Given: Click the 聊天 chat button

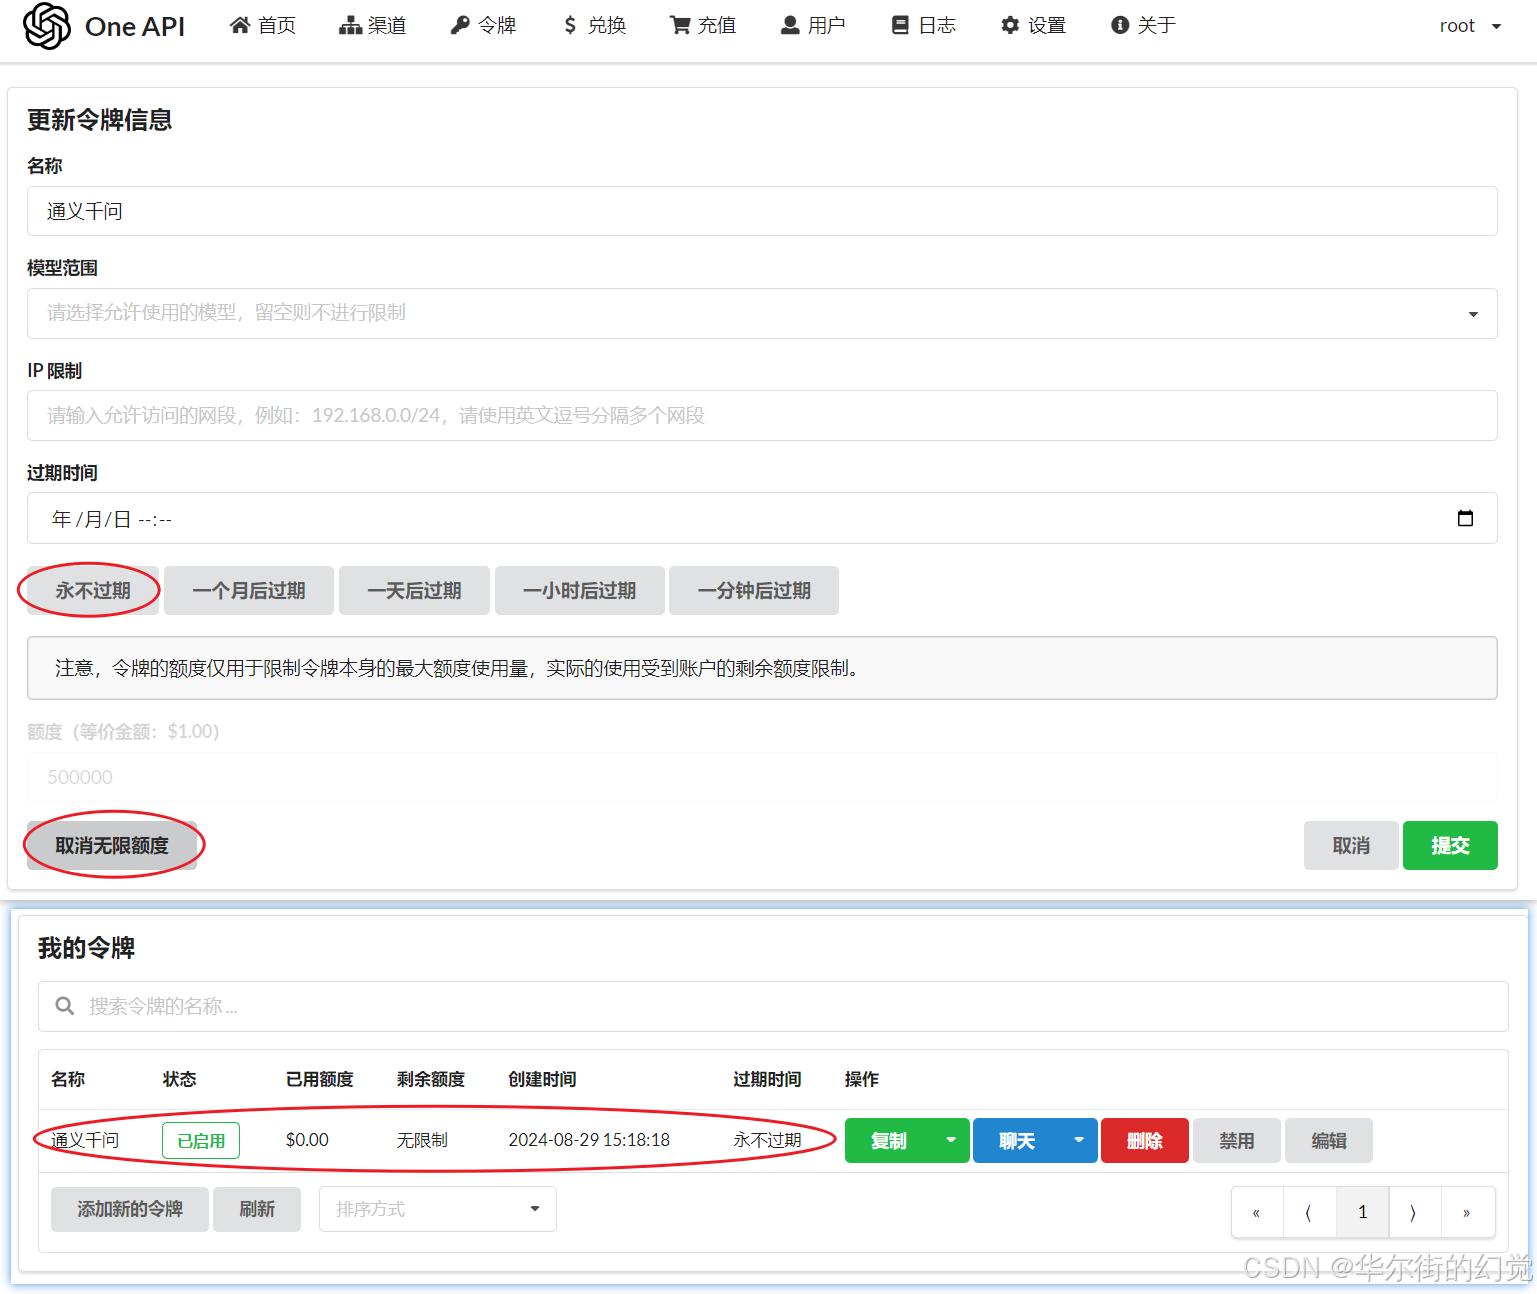Looking at the screenshot, I should pyautogui.click(x=1016, y=1141).
